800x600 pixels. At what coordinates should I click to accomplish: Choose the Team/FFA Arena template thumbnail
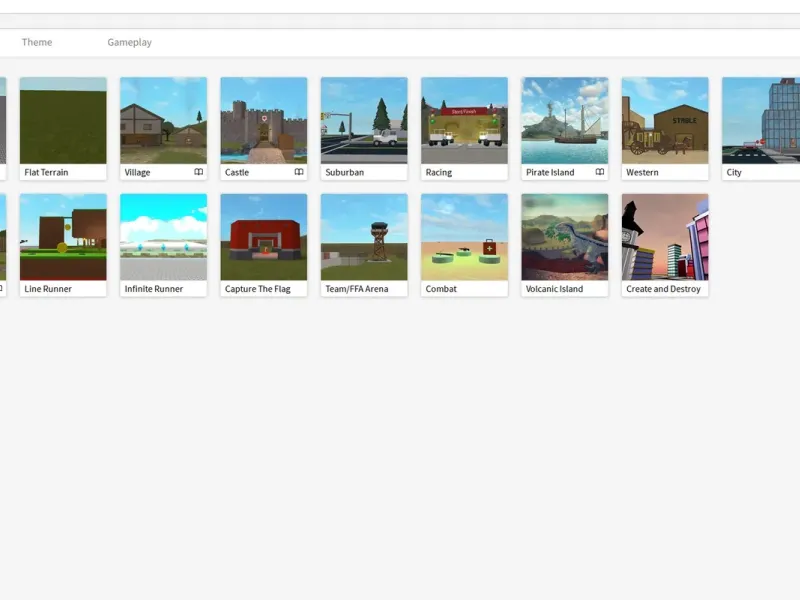tap(364, 237)
